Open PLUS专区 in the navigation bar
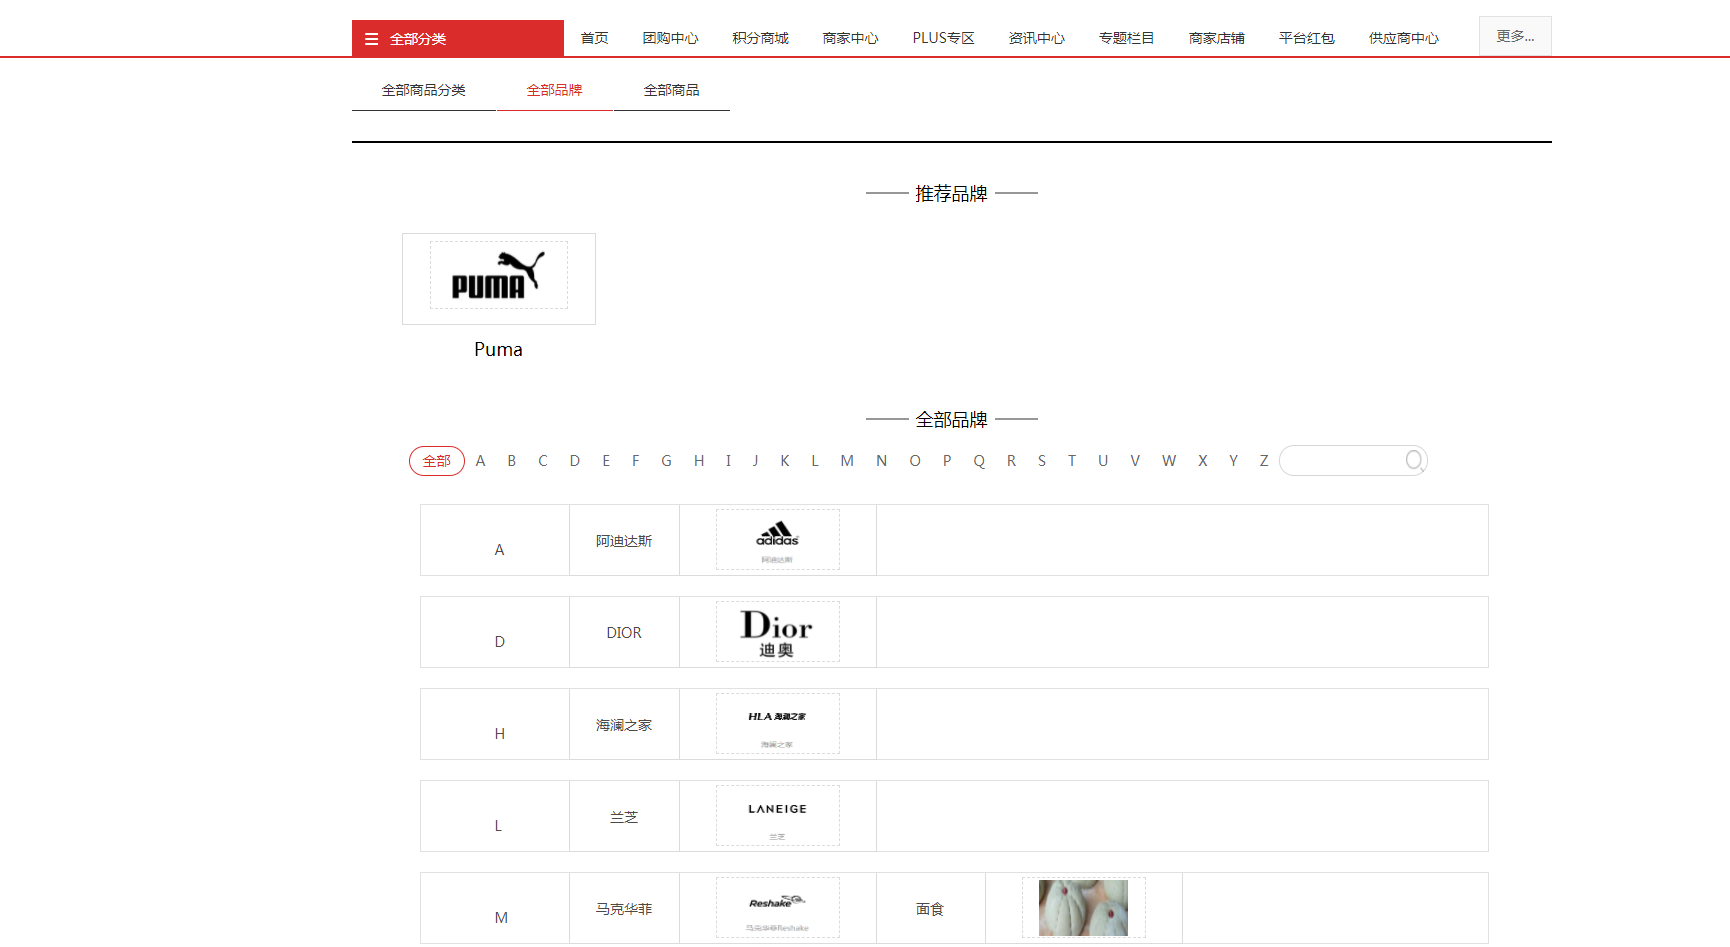The image size is (1730, 947). (943, 38)
